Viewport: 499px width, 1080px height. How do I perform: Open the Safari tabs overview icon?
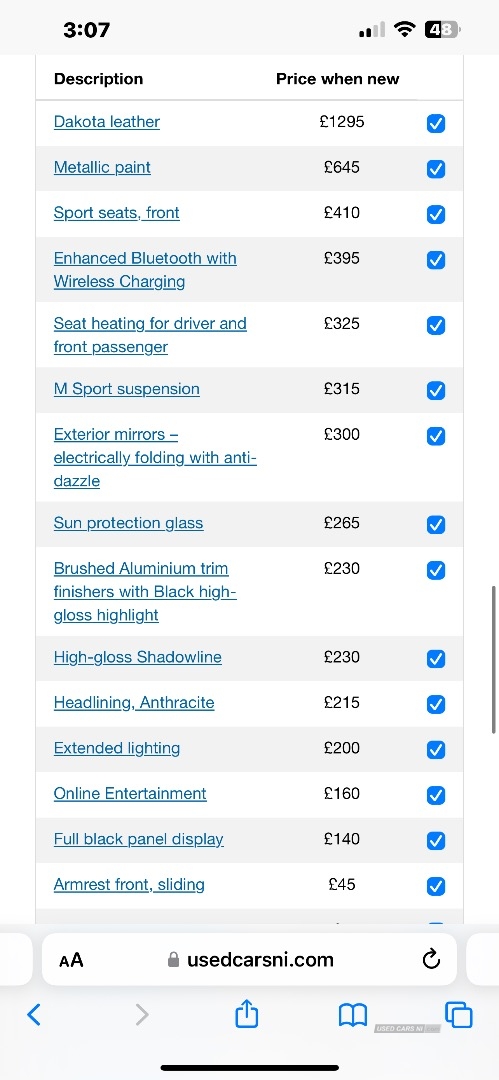click(459, 1014)
